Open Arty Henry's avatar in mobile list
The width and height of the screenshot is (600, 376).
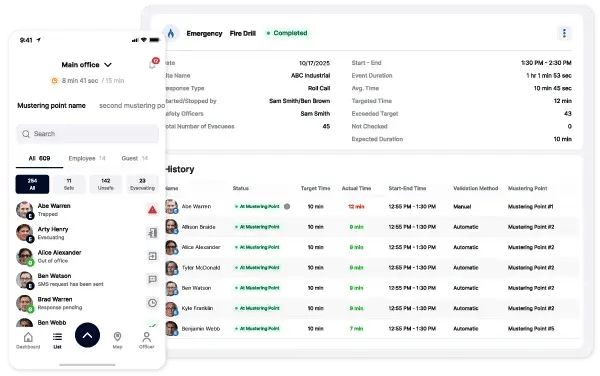25,233
